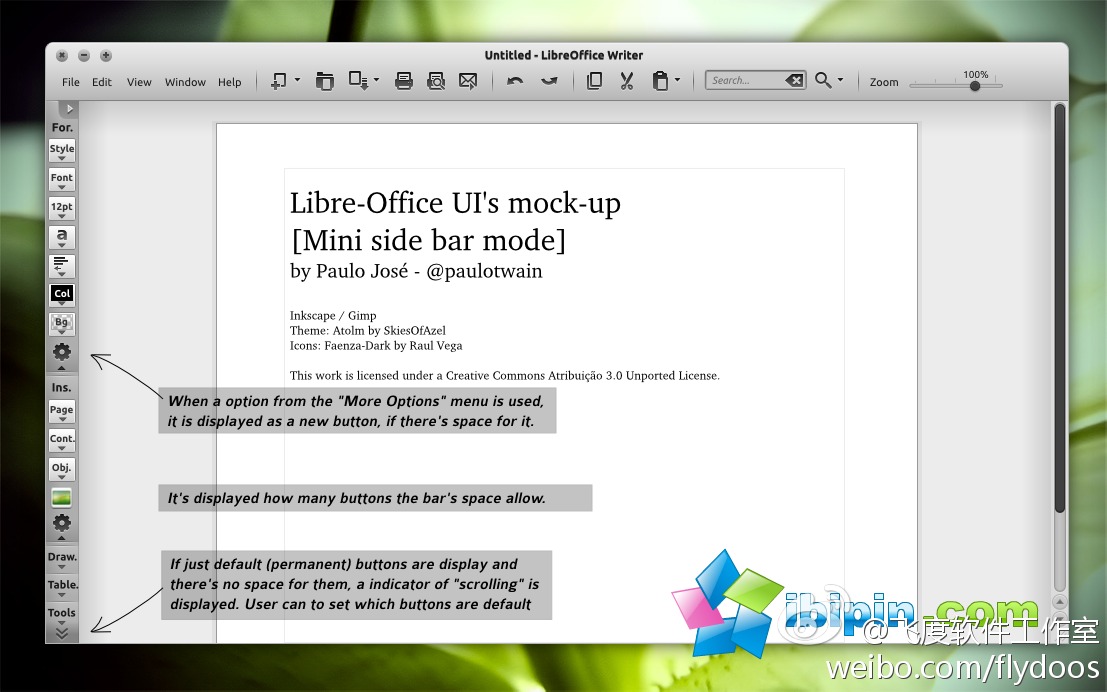Click the Print icon
Screen dimensions: 1107x692
pyautogui.click(x=404, y=81)
